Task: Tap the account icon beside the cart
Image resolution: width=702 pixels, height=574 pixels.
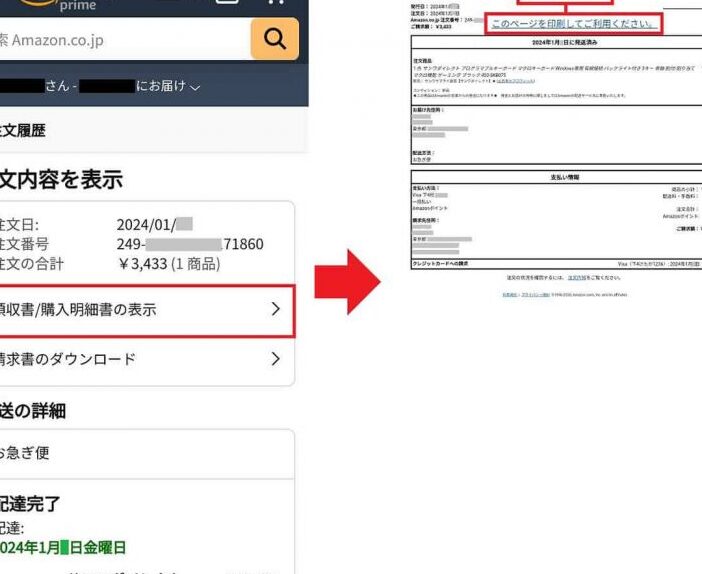Action: click(228, 3)
